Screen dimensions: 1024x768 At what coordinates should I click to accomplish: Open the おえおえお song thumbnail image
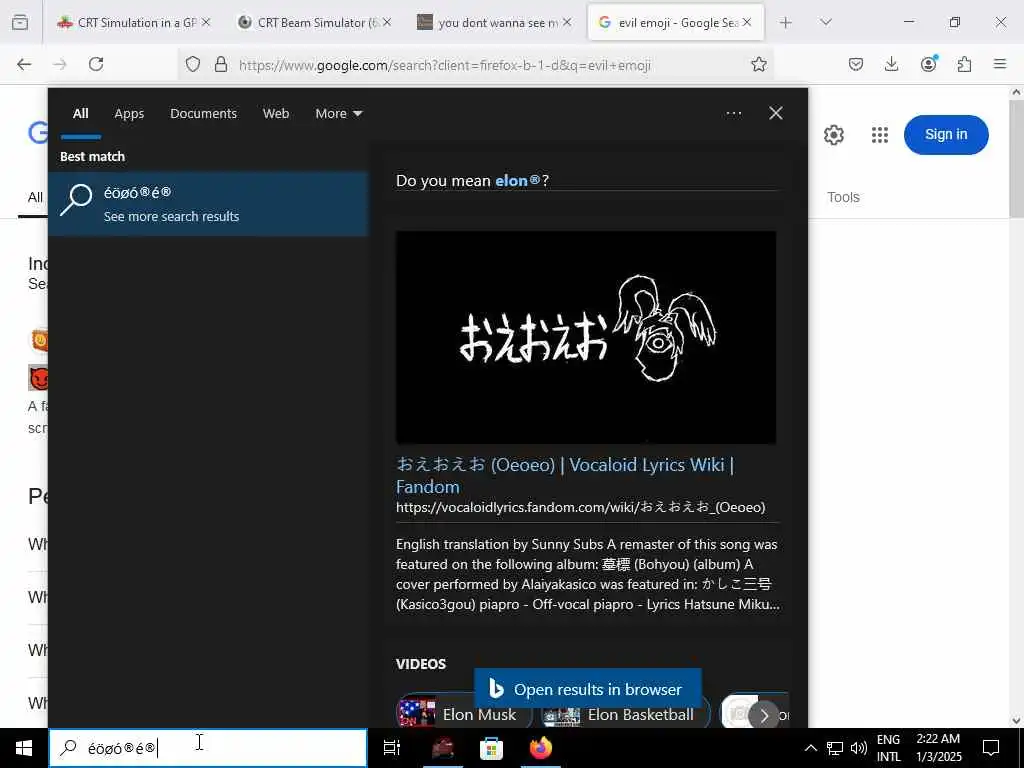[x=586, y=338]
